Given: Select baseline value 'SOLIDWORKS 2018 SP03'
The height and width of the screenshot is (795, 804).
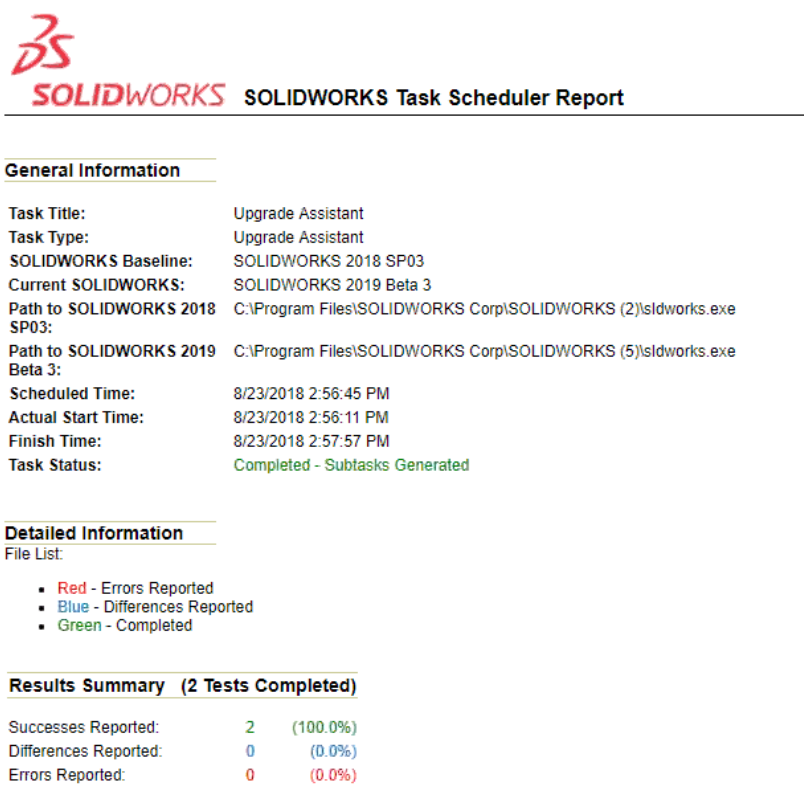Looking at the screenshot, I should [x=329, y=261].
